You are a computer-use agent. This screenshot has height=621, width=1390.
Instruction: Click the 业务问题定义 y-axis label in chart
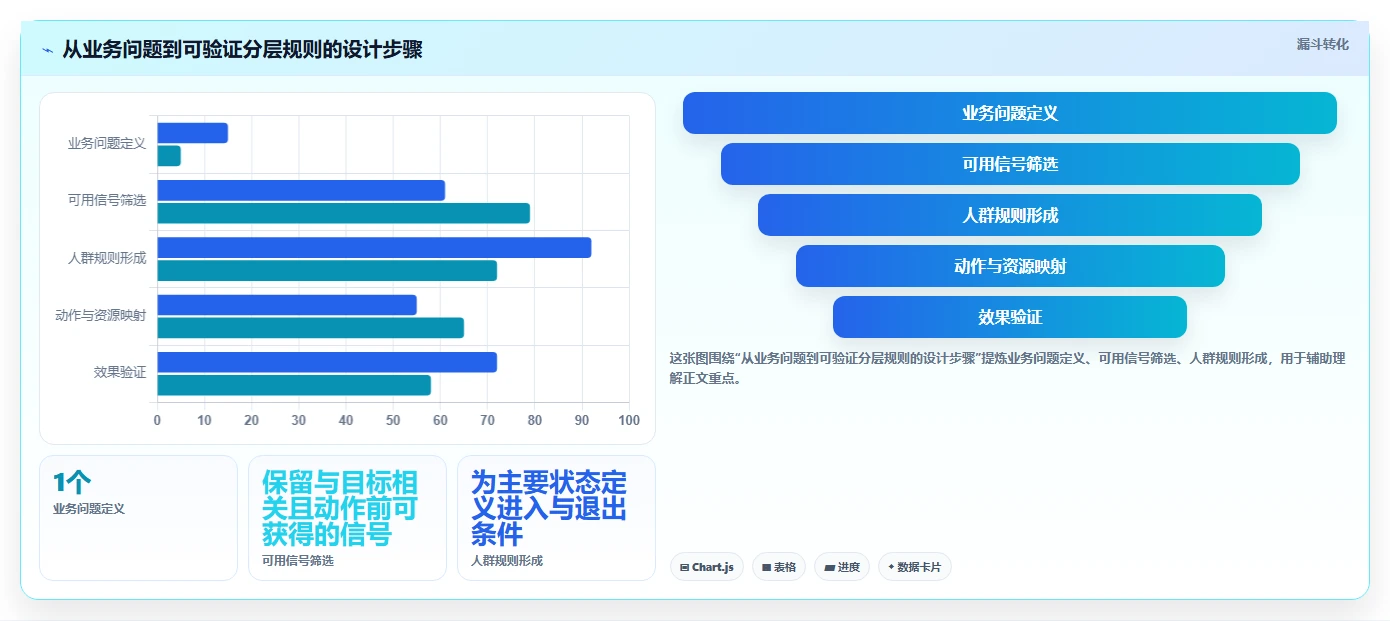107,144
